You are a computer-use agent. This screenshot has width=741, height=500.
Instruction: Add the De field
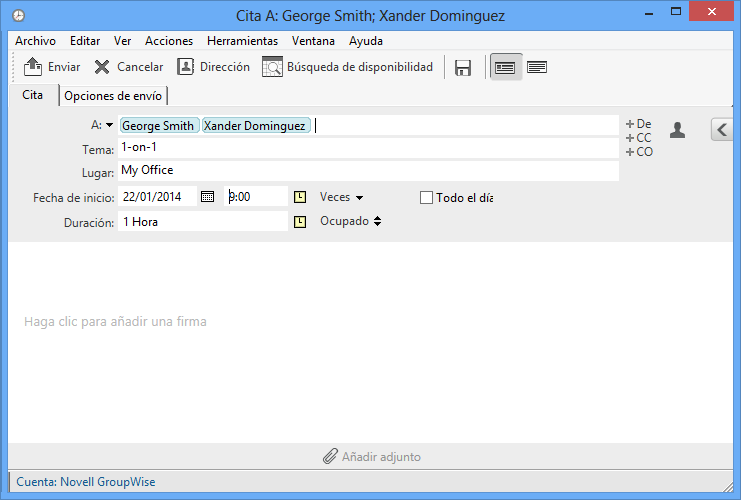click(638, 124)
